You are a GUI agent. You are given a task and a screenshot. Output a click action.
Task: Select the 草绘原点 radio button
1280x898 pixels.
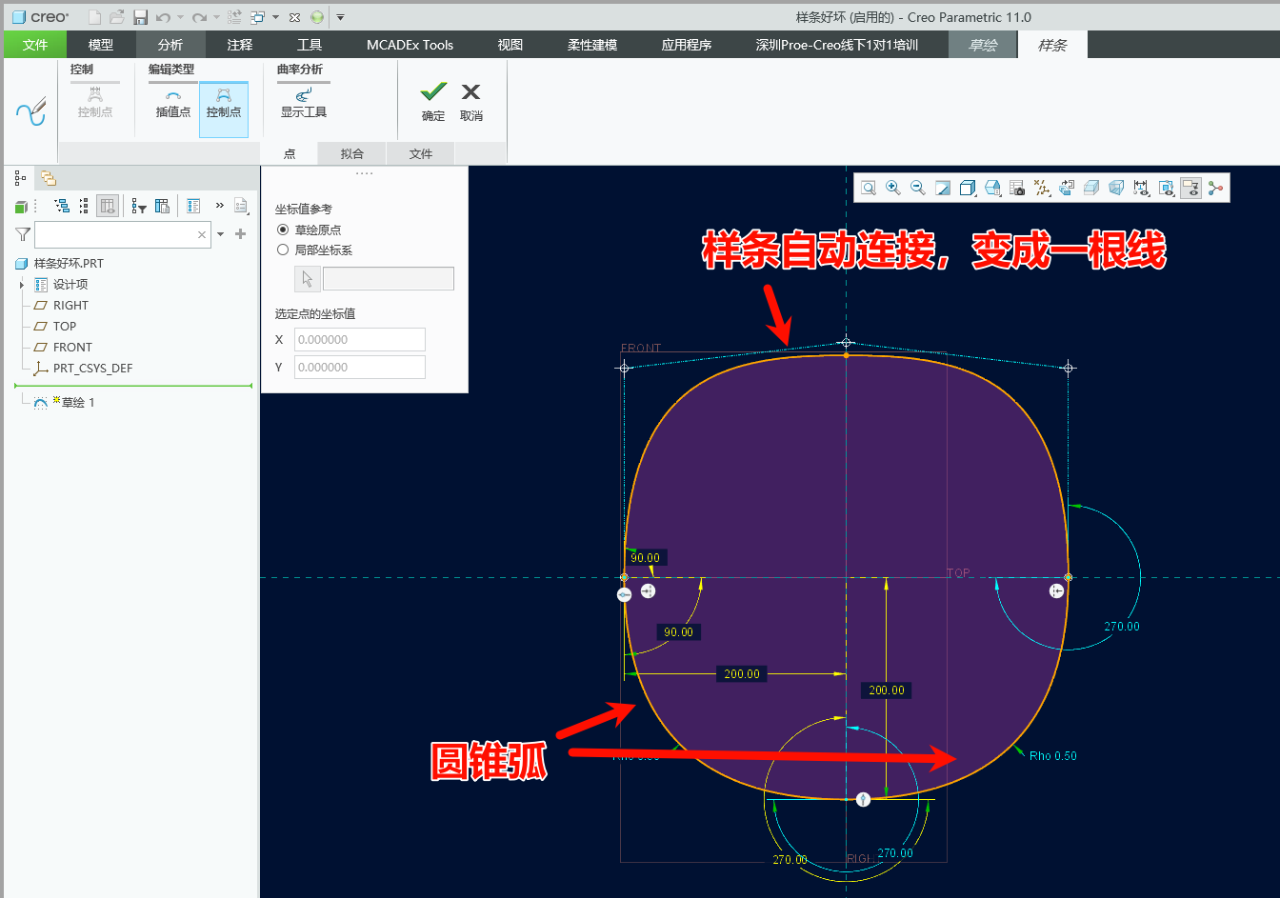point(283,230)
